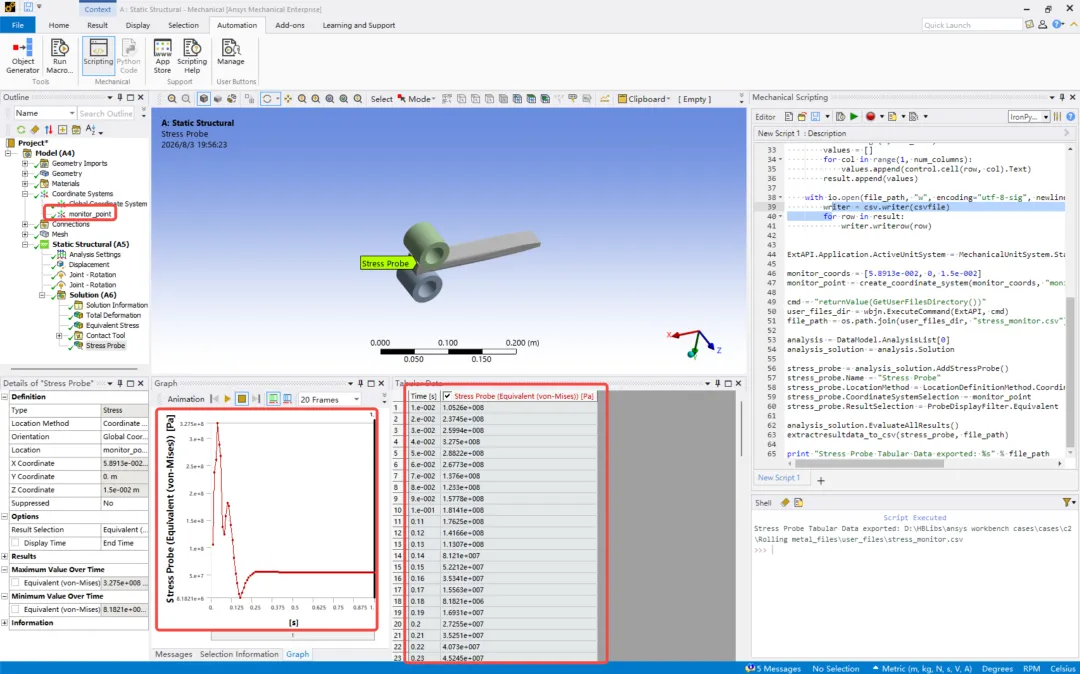This screenshot has height=674, width=1080.
Task: Toggle the Scripting pane button
Action: click(98, 56)
